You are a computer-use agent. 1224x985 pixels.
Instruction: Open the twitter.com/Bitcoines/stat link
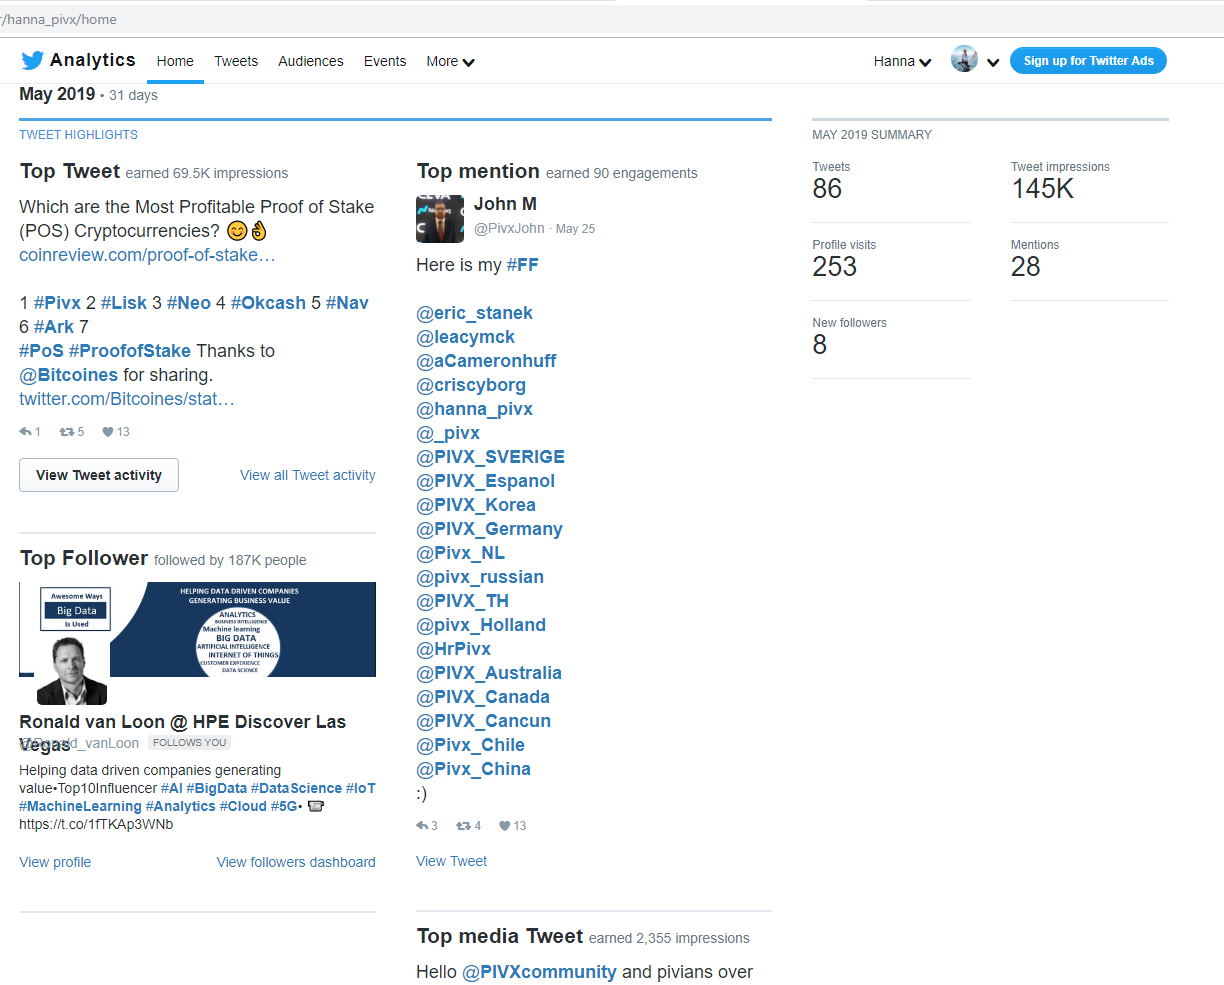pyautogui.click(x=127, y=399)
